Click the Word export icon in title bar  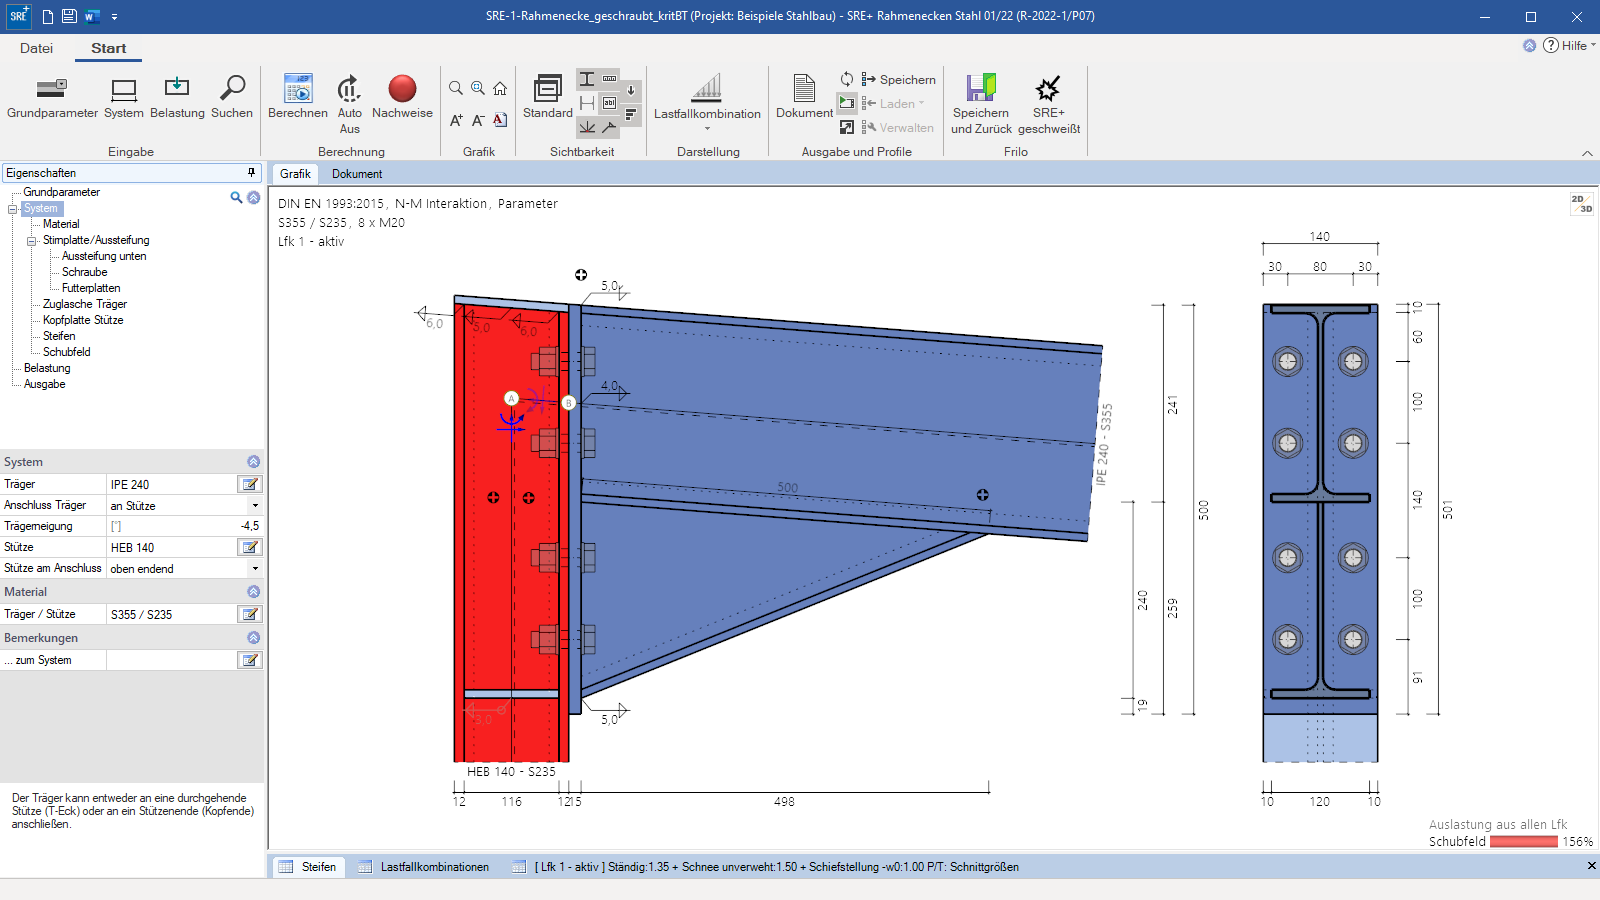pyautogui.click(x=91, y=16)
